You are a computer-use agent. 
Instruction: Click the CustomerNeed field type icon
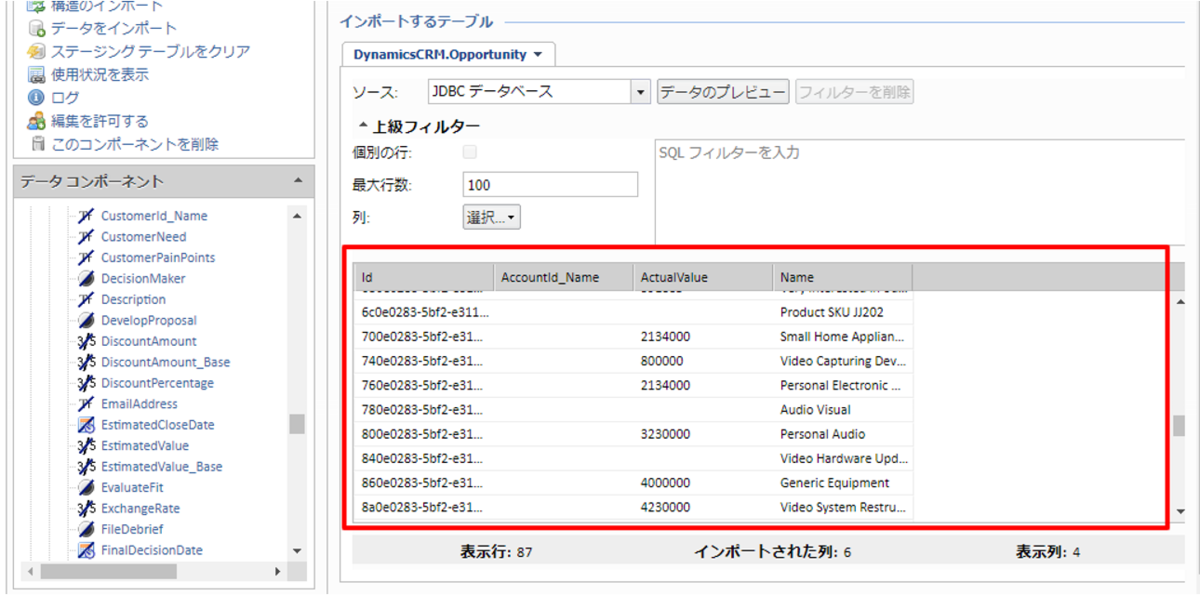tap(86, 237)
